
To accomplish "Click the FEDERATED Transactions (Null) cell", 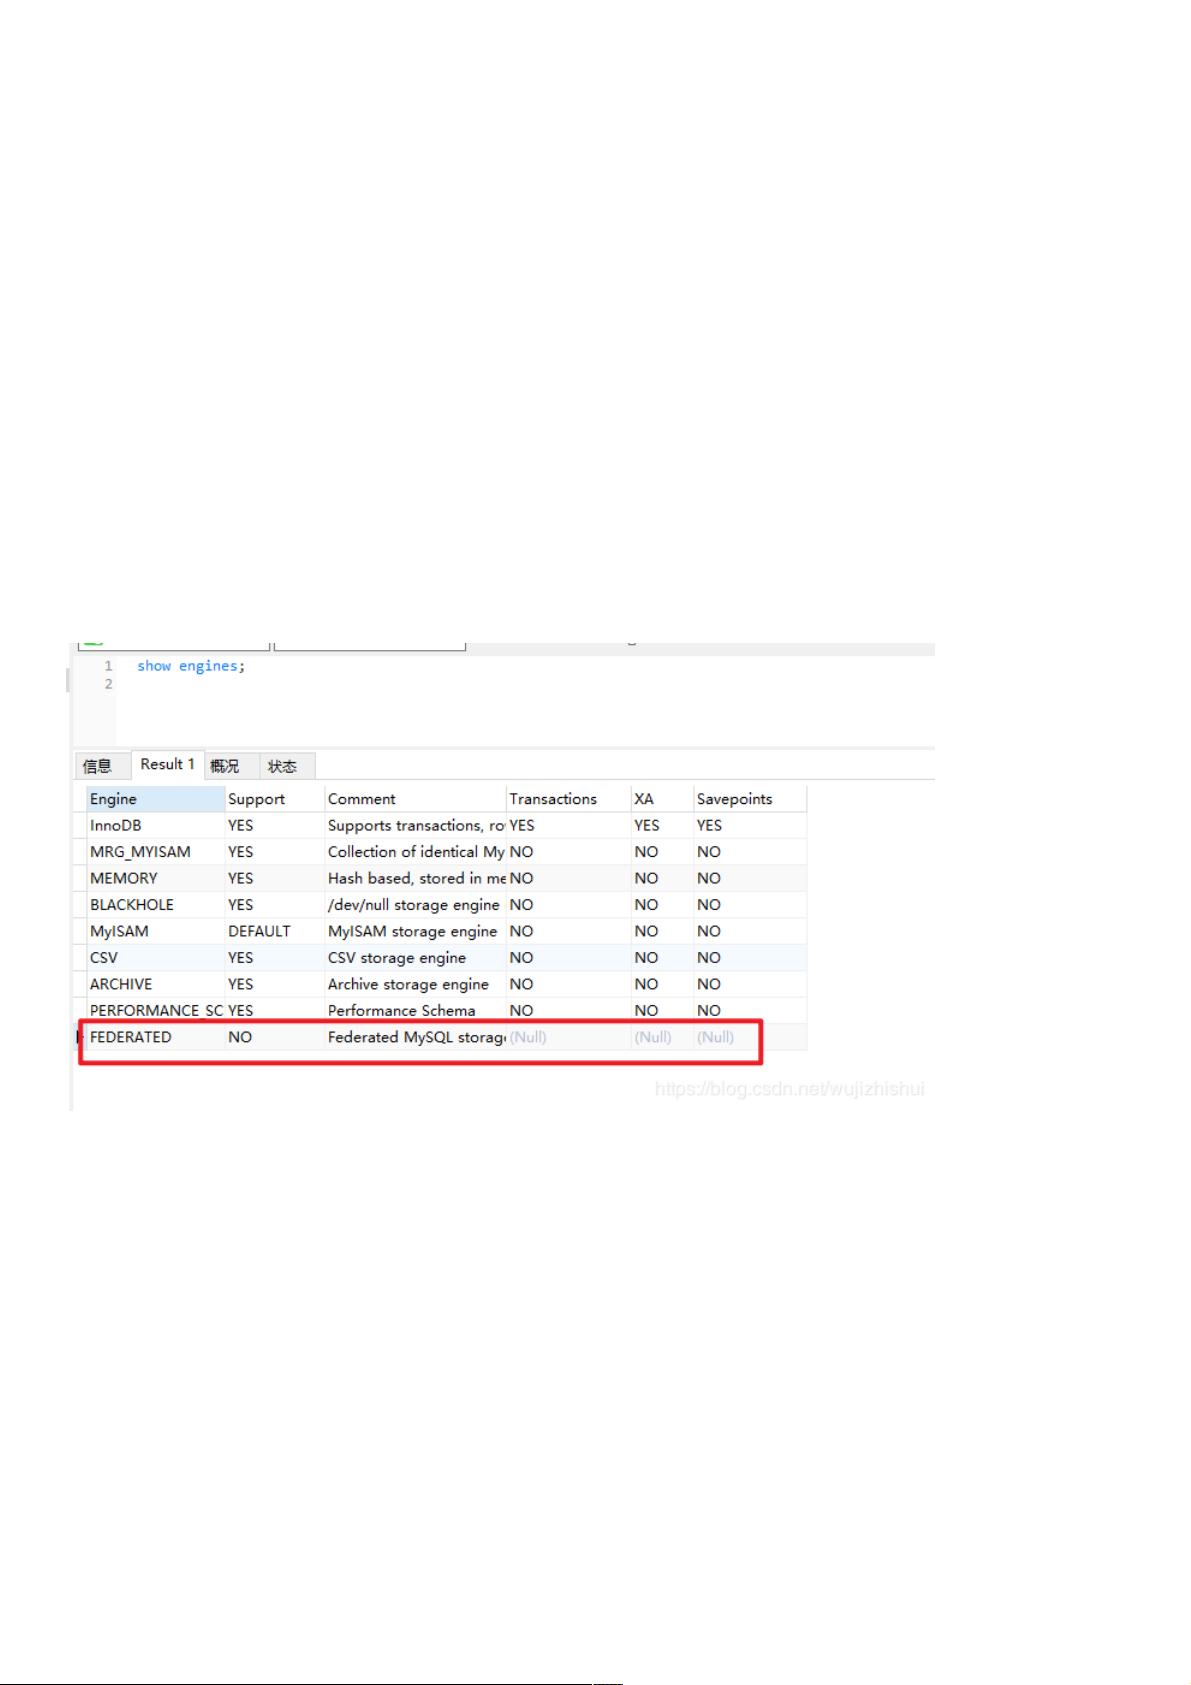I will coord(568,1037).
